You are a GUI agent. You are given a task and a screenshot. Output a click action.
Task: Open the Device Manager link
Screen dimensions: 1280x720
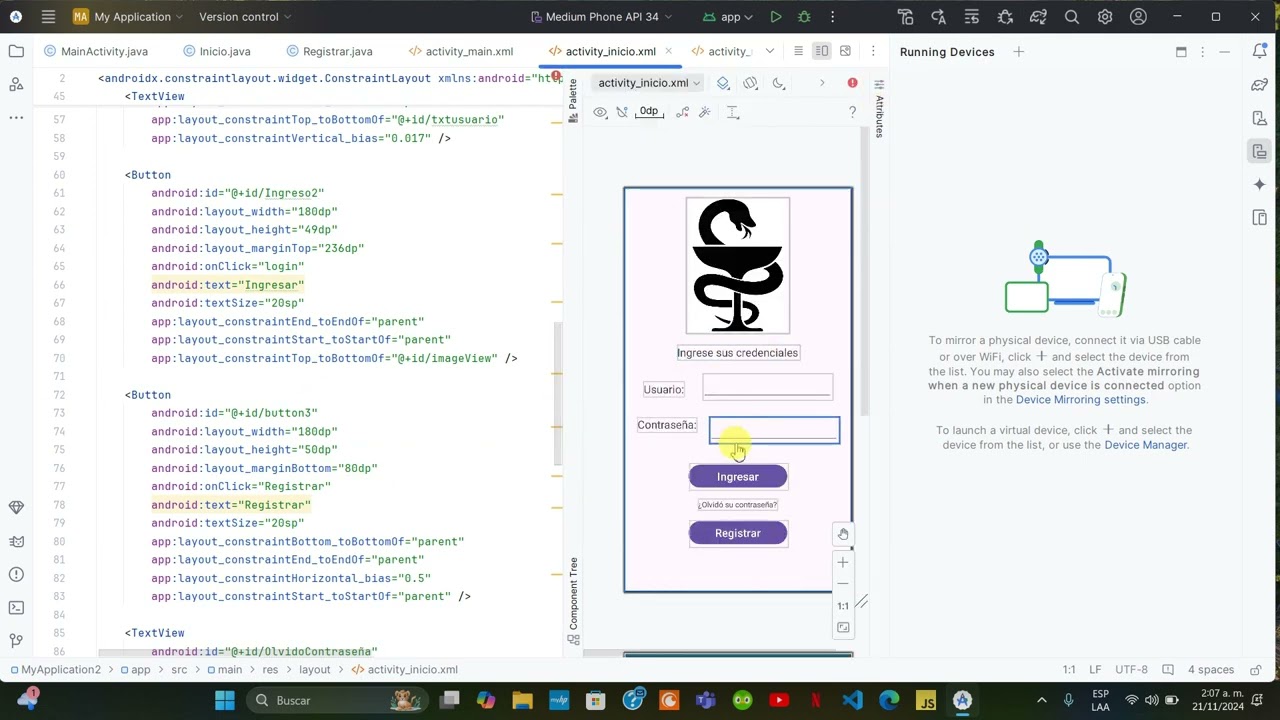tap(1145, 445)
